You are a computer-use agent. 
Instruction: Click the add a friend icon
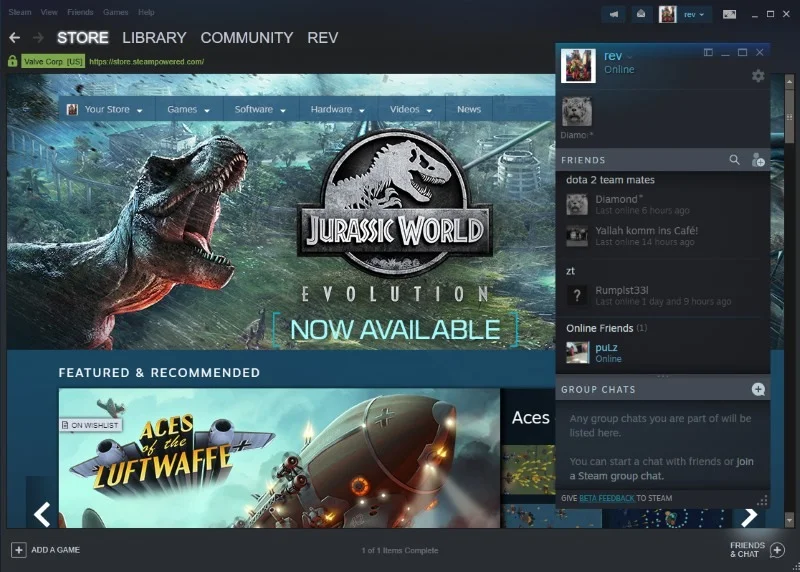click(758, 160)
